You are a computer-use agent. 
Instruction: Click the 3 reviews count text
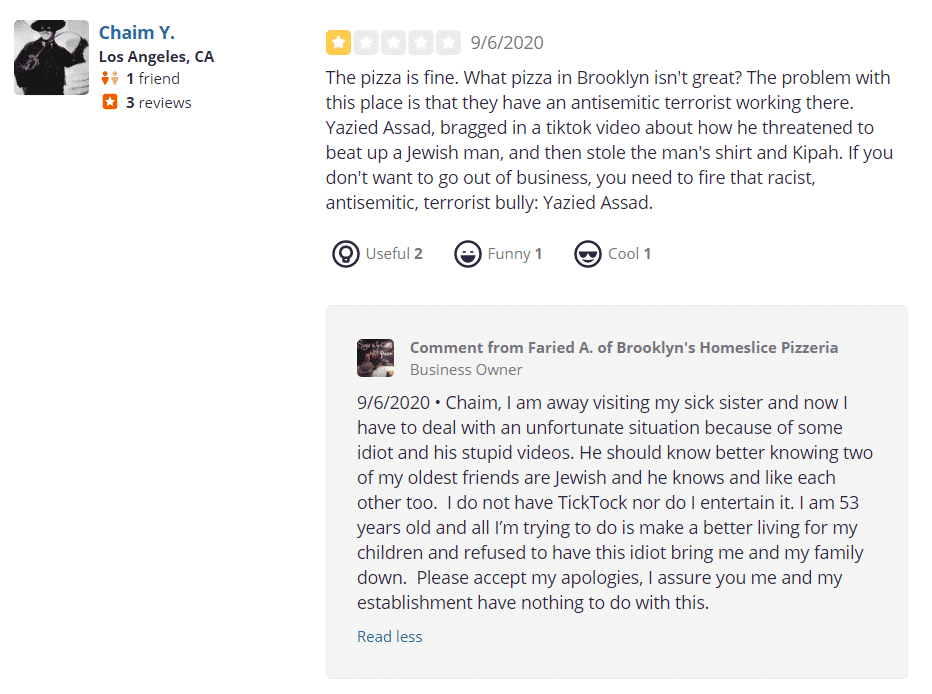pos(159,103)
